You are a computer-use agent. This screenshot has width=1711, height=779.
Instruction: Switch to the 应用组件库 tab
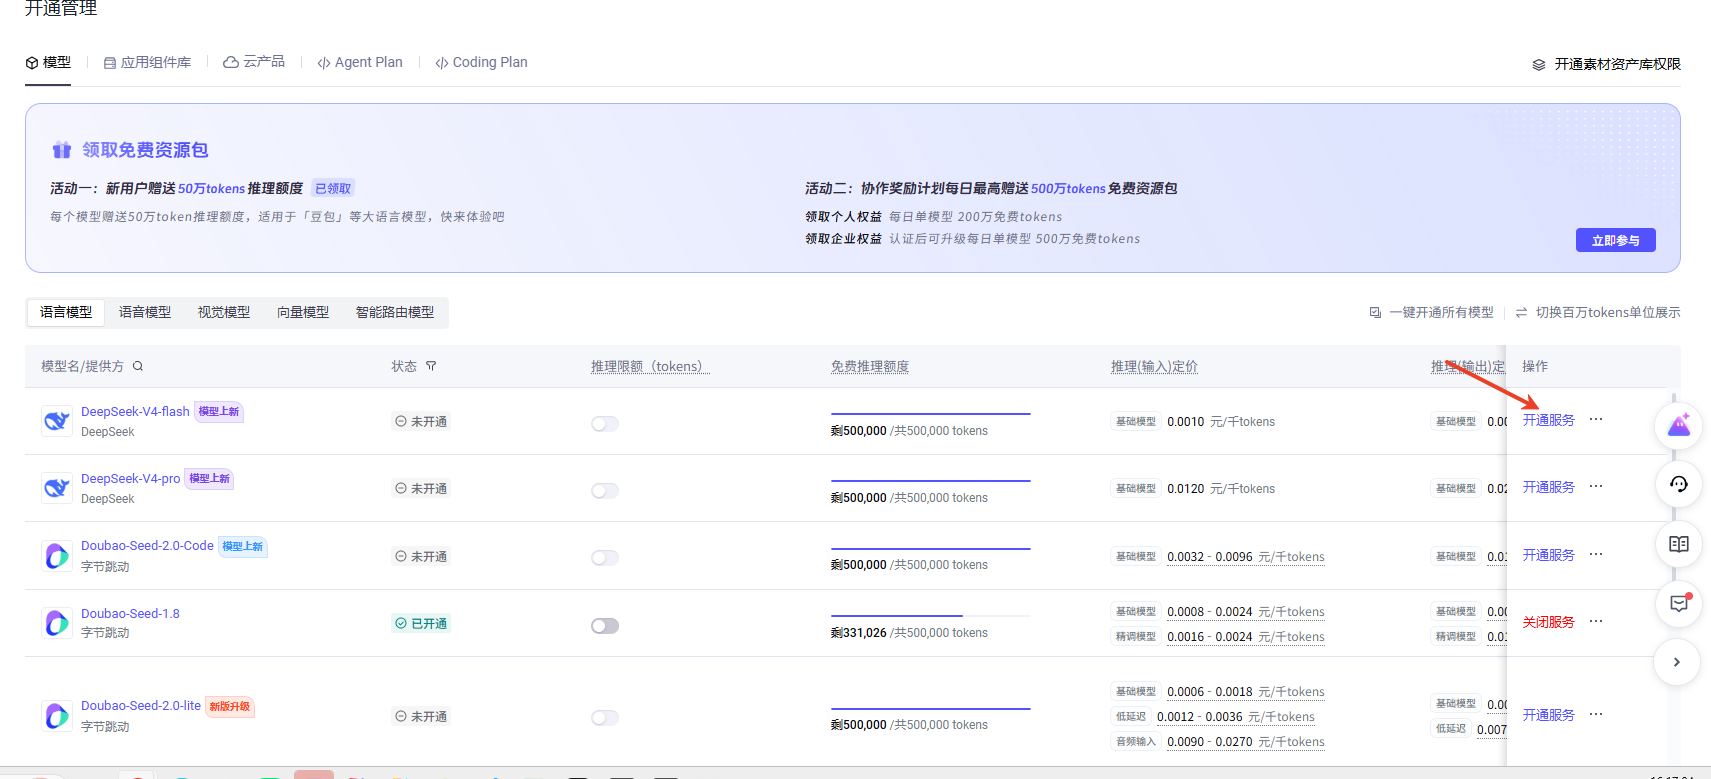point(147,62)
